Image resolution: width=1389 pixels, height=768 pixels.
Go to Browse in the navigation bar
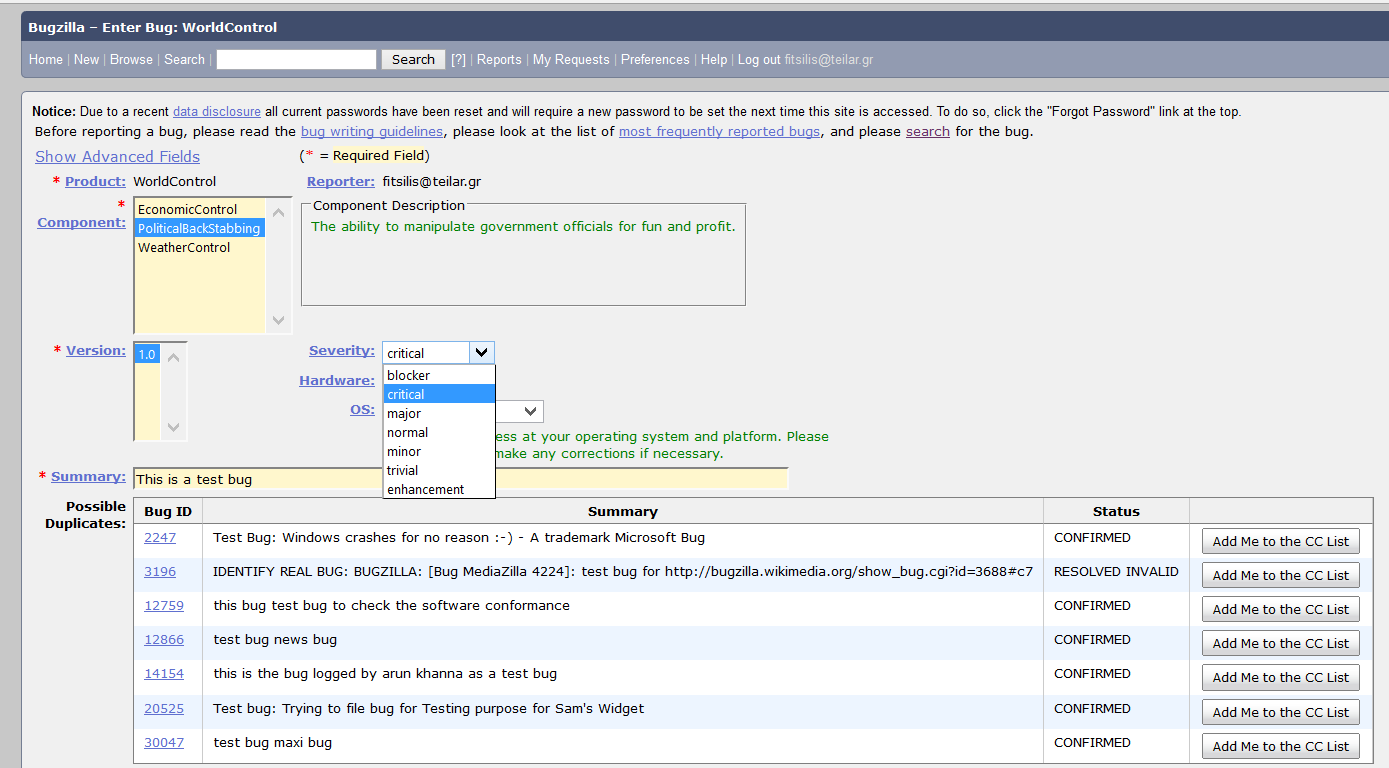(x=132, y=60)
